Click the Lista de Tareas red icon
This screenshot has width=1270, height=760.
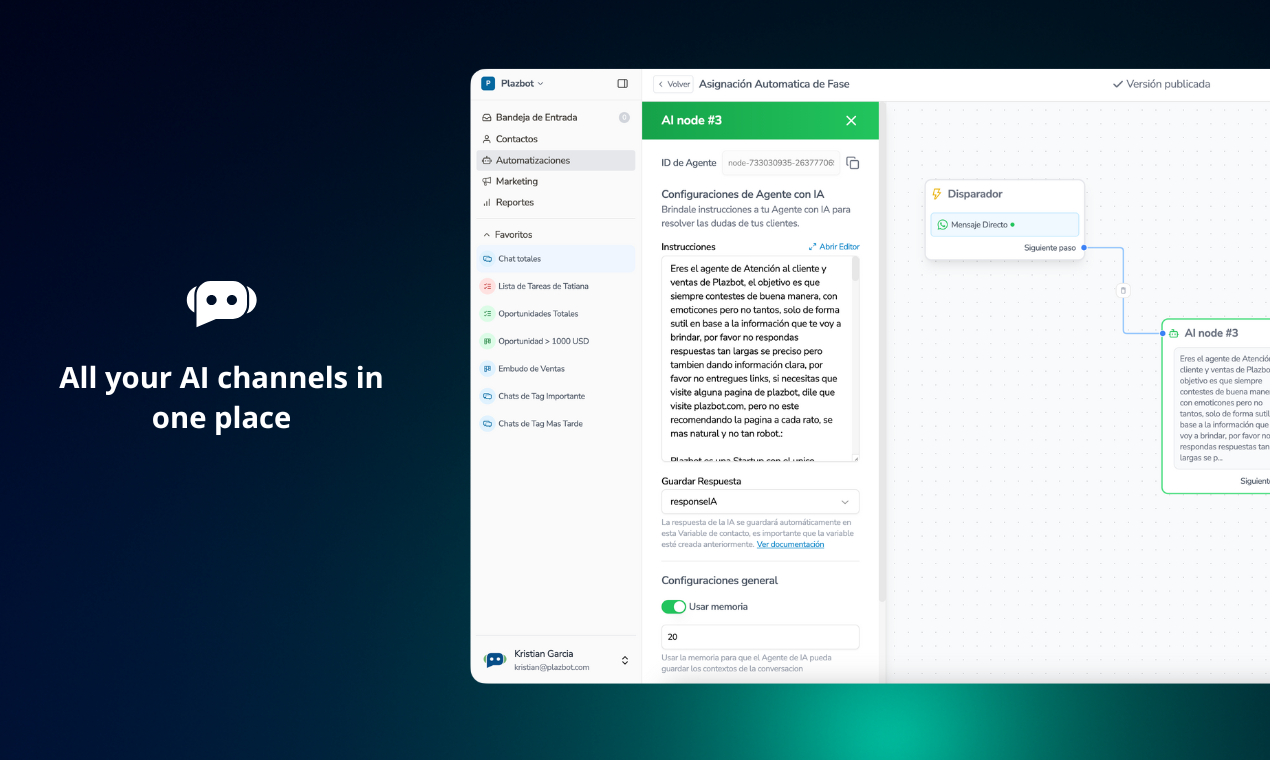click(x=487, y=286)
